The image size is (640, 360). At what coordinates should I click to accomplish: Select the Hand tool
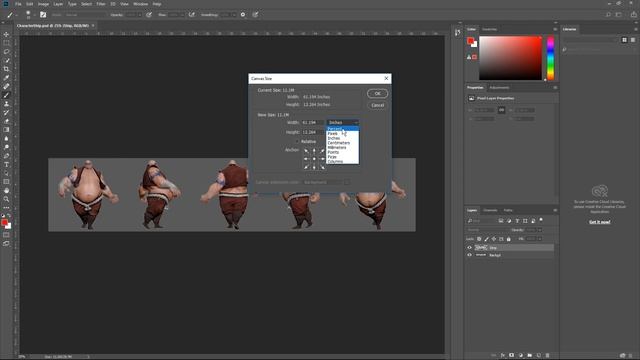[x=6, y=191]
